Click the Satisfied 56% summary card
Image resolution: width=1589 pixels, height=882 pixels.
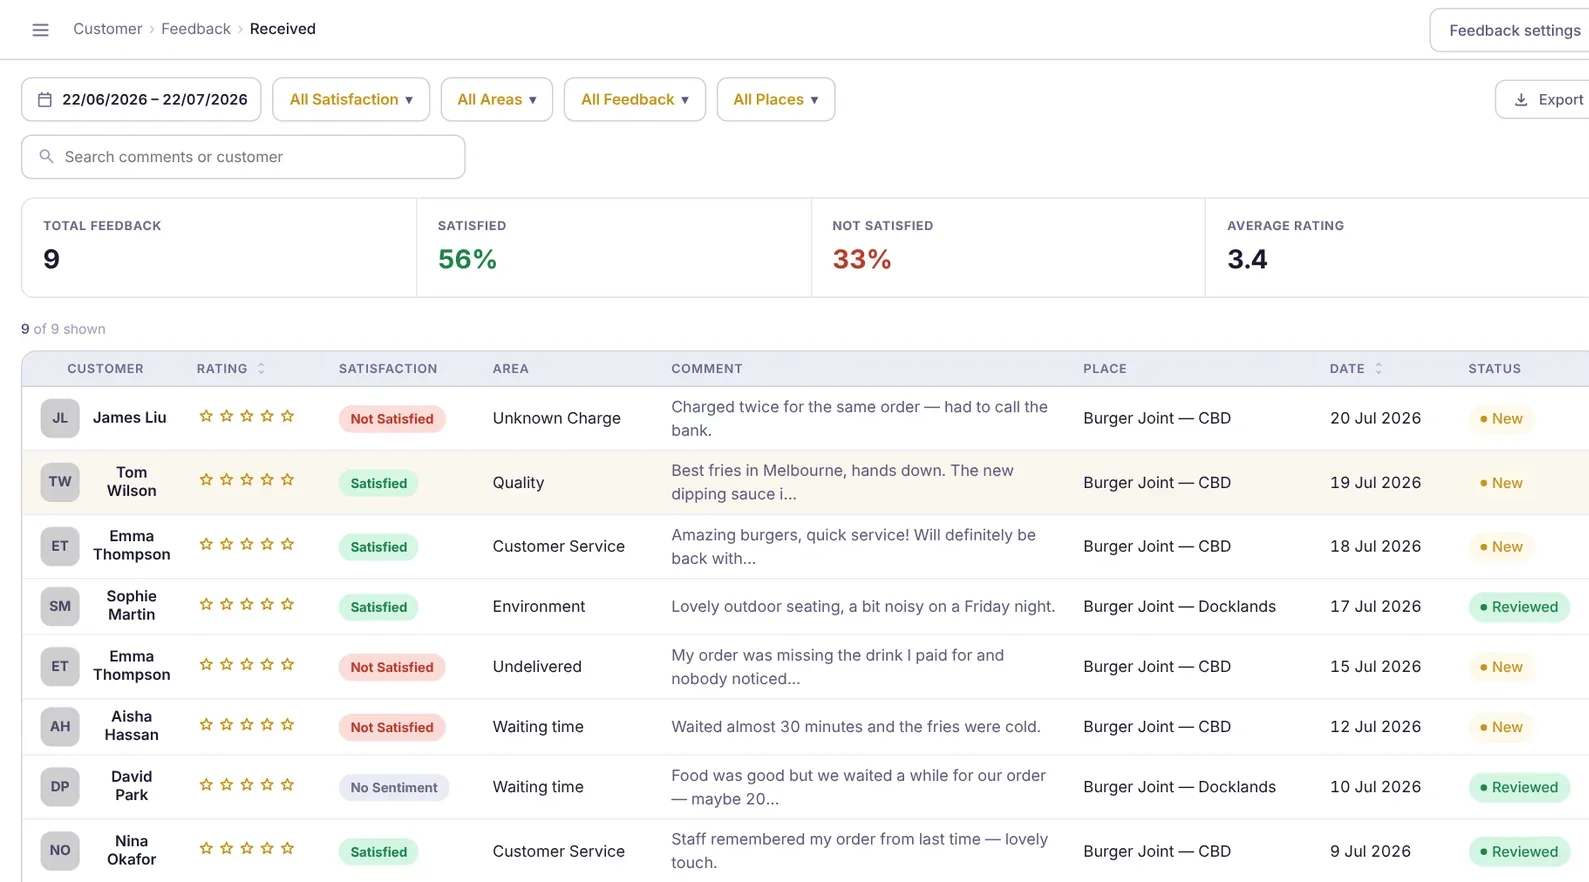coord(614,248)
